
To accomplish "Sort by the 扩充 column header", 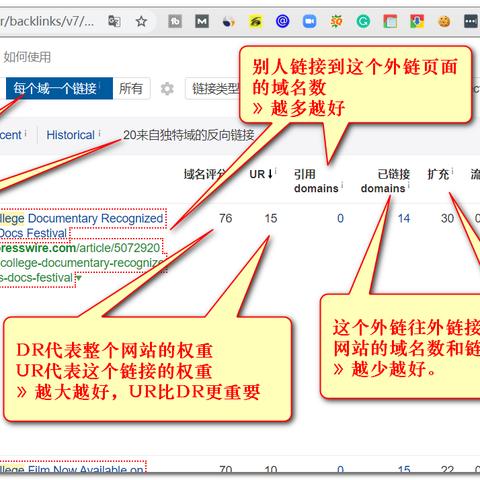I will pyautogui.click(x=438, y=174).
